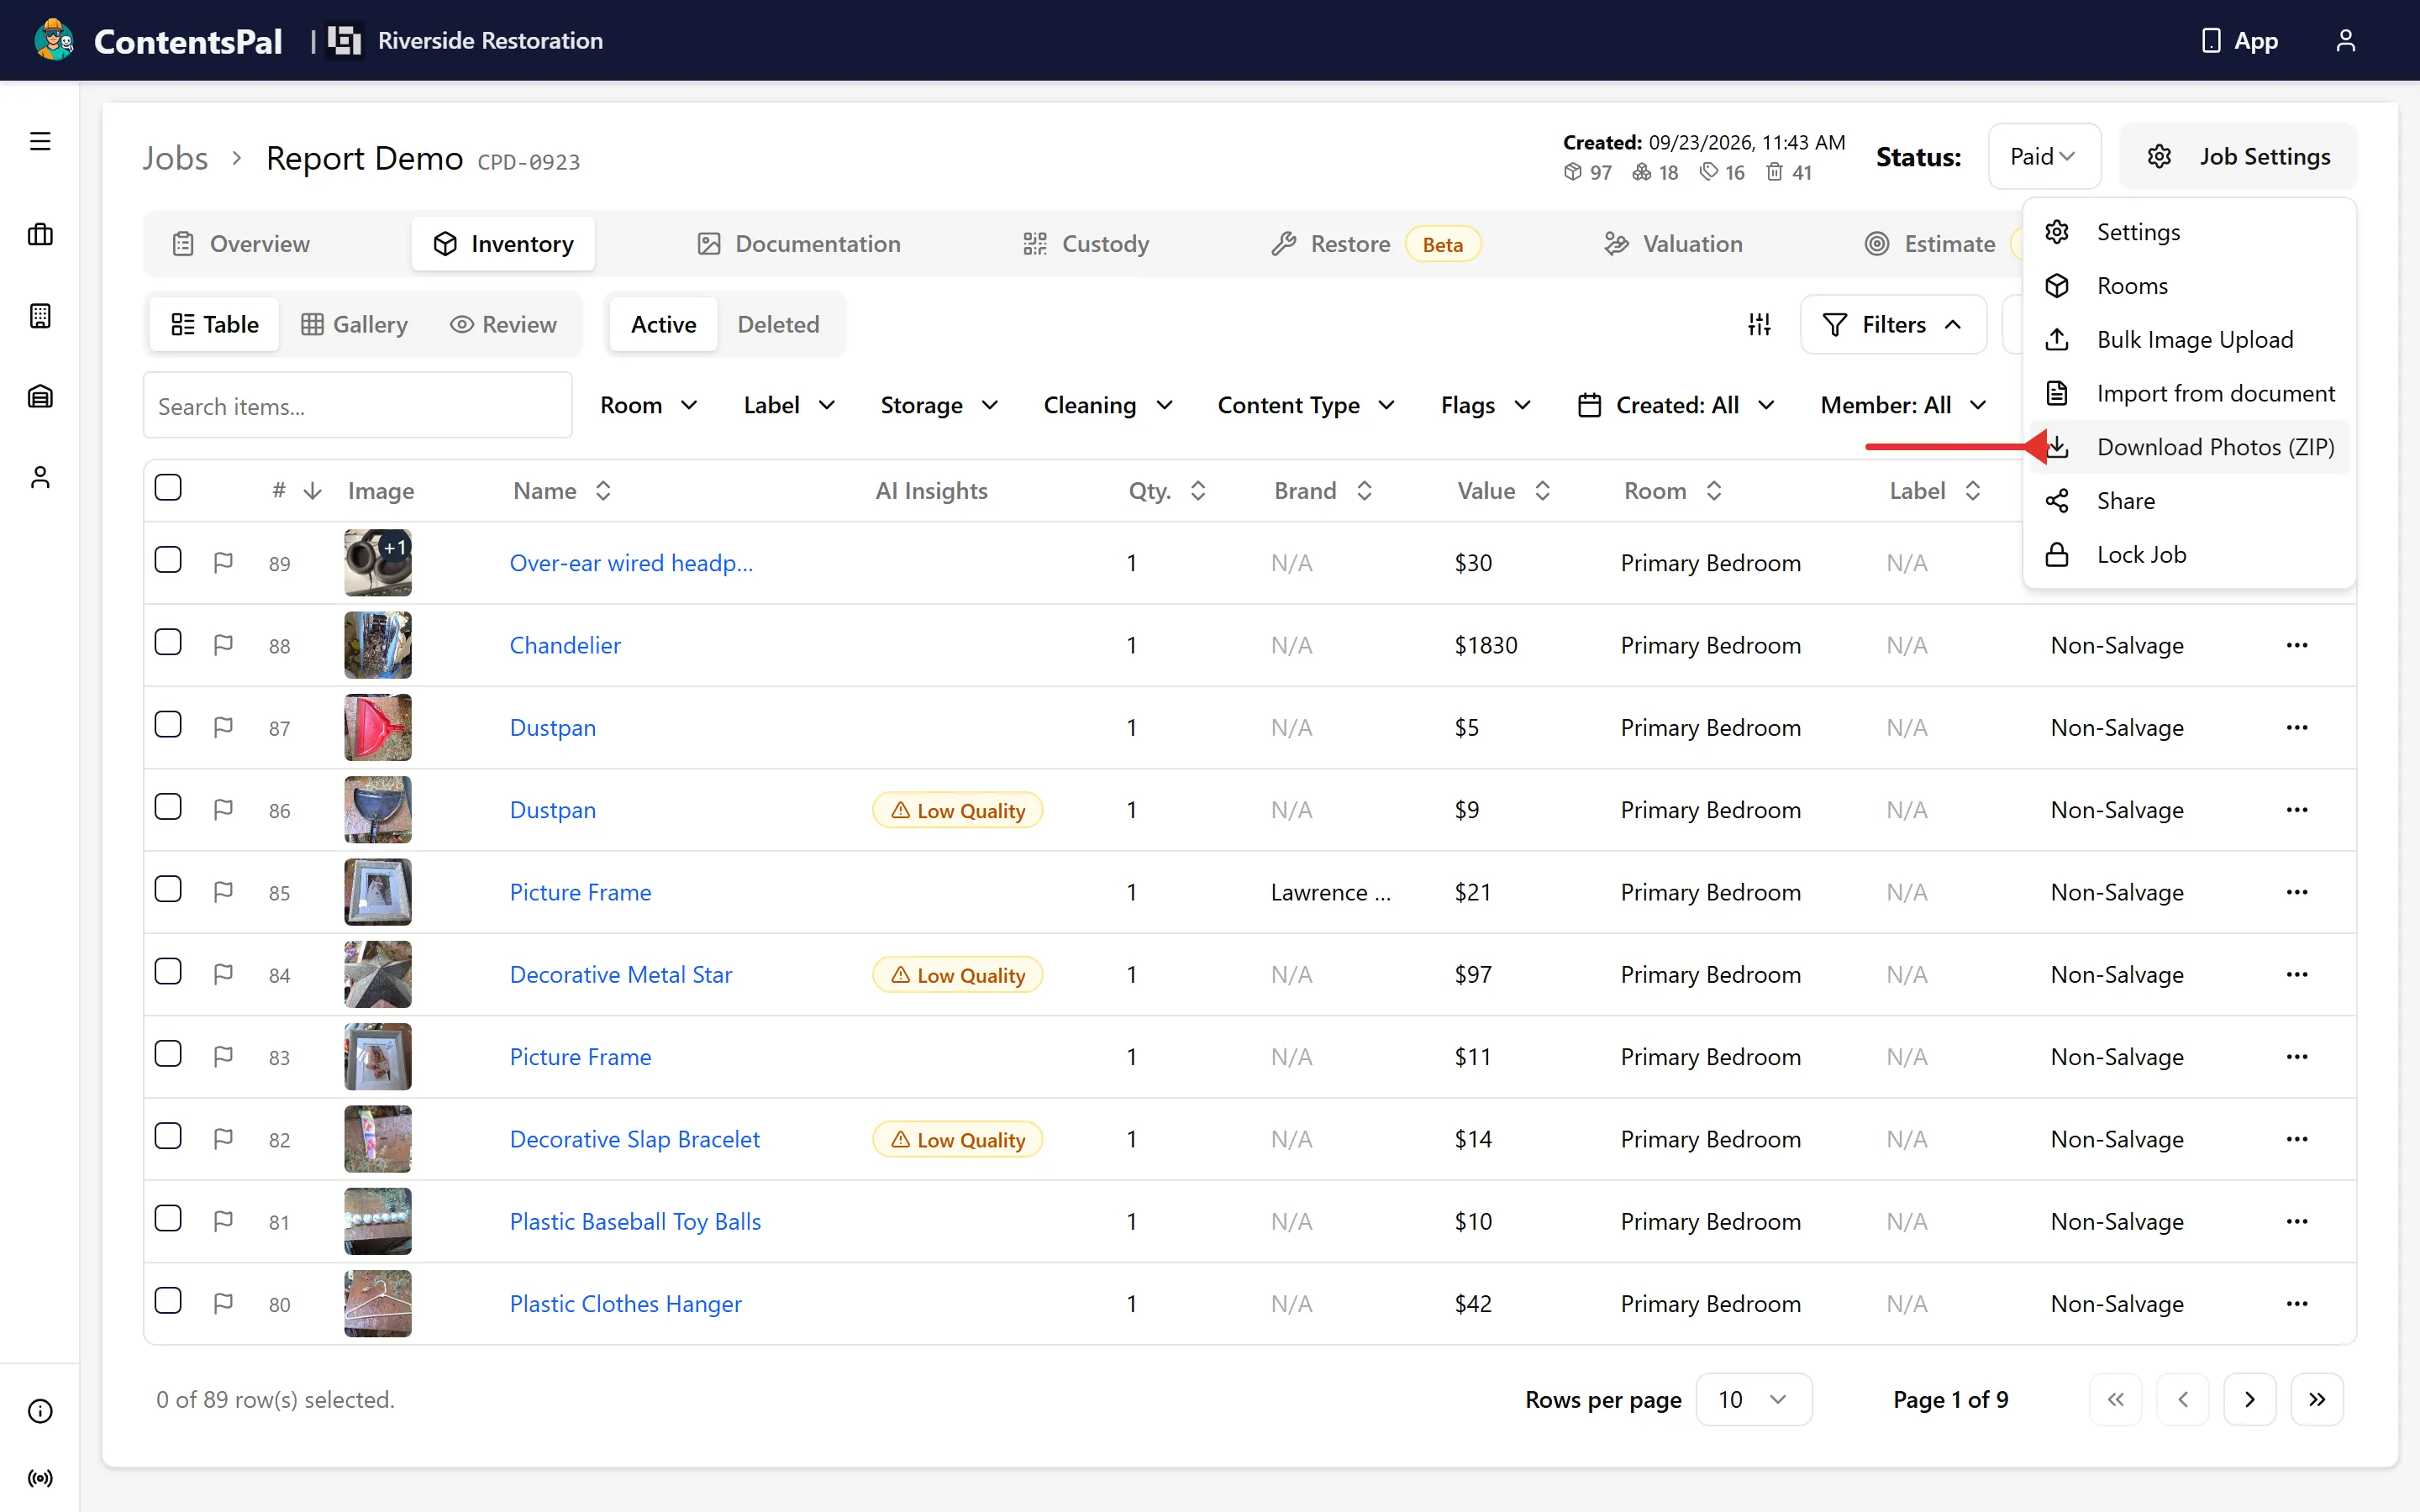Select checkbox for row 80 Plastic Clothes Hanger
The width and height of the screenshot is (2420, 1512).
click(x=168, y=1300)
